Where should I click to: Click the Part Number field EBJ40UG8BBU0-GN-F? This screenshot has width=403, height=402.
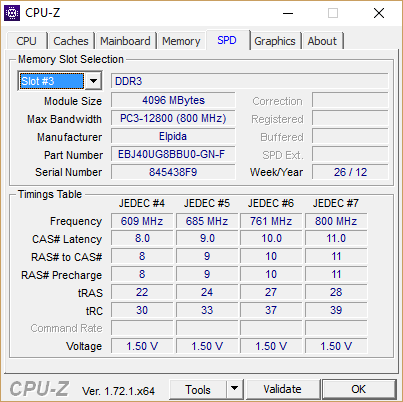click(x=173, y=154)
